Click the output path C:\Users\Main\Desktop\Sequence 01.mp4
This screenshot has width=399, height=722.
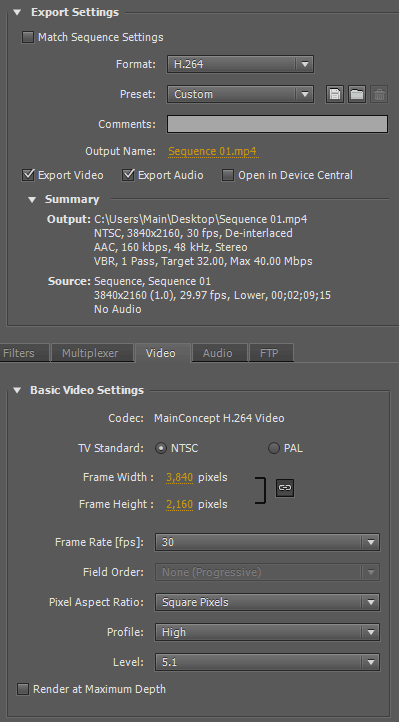coord(201,219)
